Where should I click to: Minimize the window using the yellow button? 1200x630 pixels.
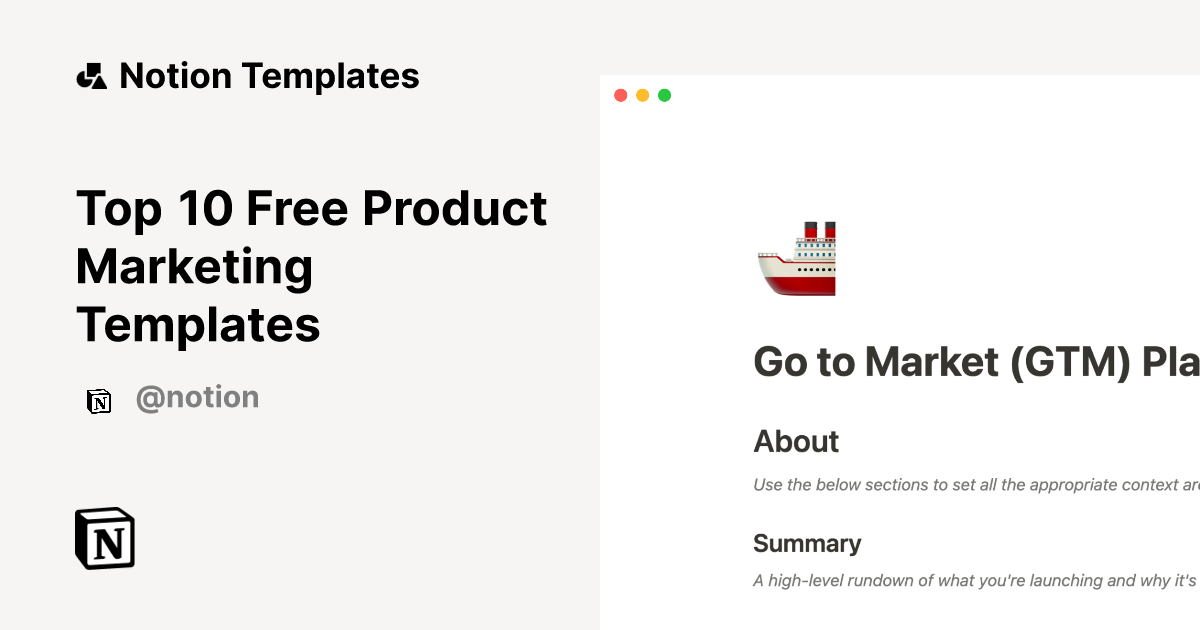click(x=643, y=96)
